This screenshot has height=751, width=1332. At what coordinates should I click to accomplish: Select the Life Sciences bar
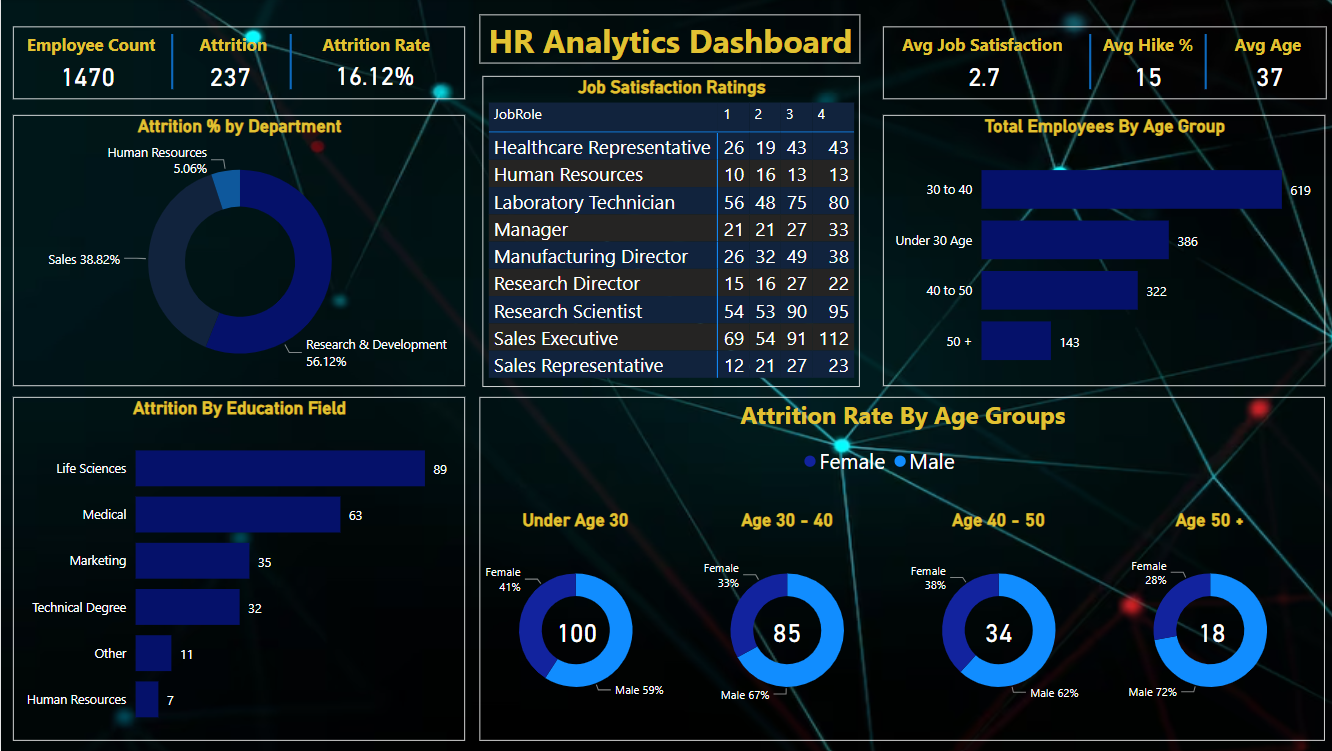coord(280,468)
